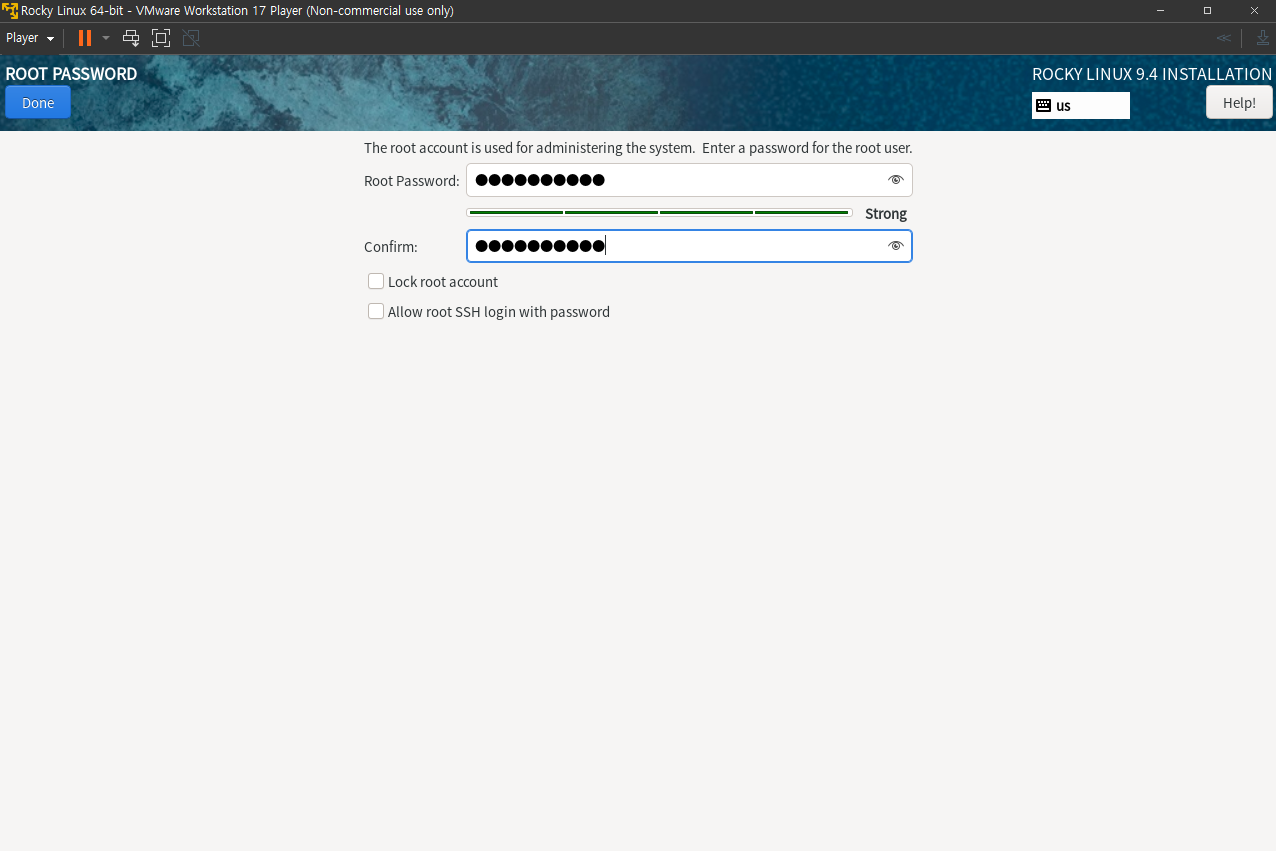Focus the Root Password field
Viewport: 1276px width, 851px height.
point(689,180)
